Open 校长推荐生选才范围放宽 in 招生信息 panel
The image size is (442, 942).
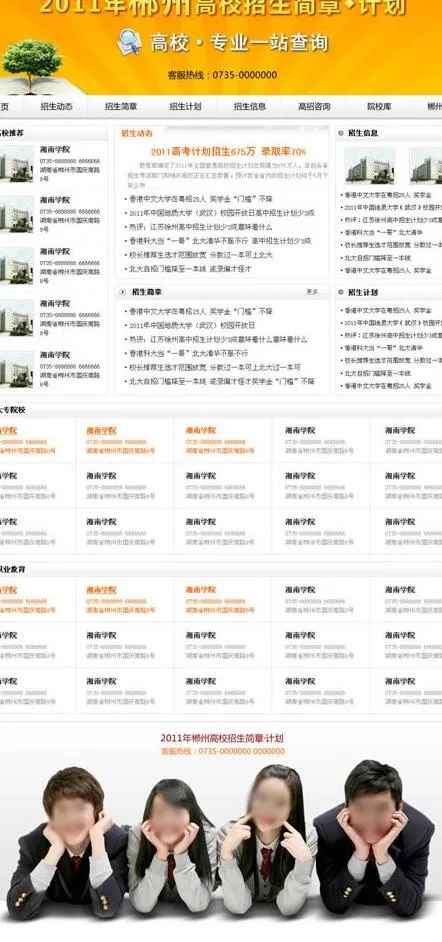(393, 246)
